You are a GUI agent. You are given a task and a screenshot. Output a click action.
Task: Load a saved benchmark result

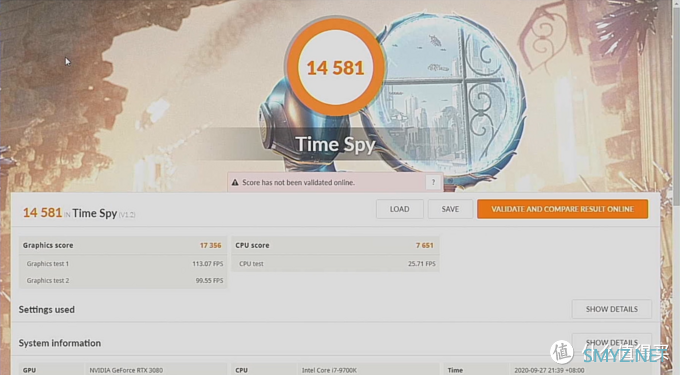click(x=399, y=209)
